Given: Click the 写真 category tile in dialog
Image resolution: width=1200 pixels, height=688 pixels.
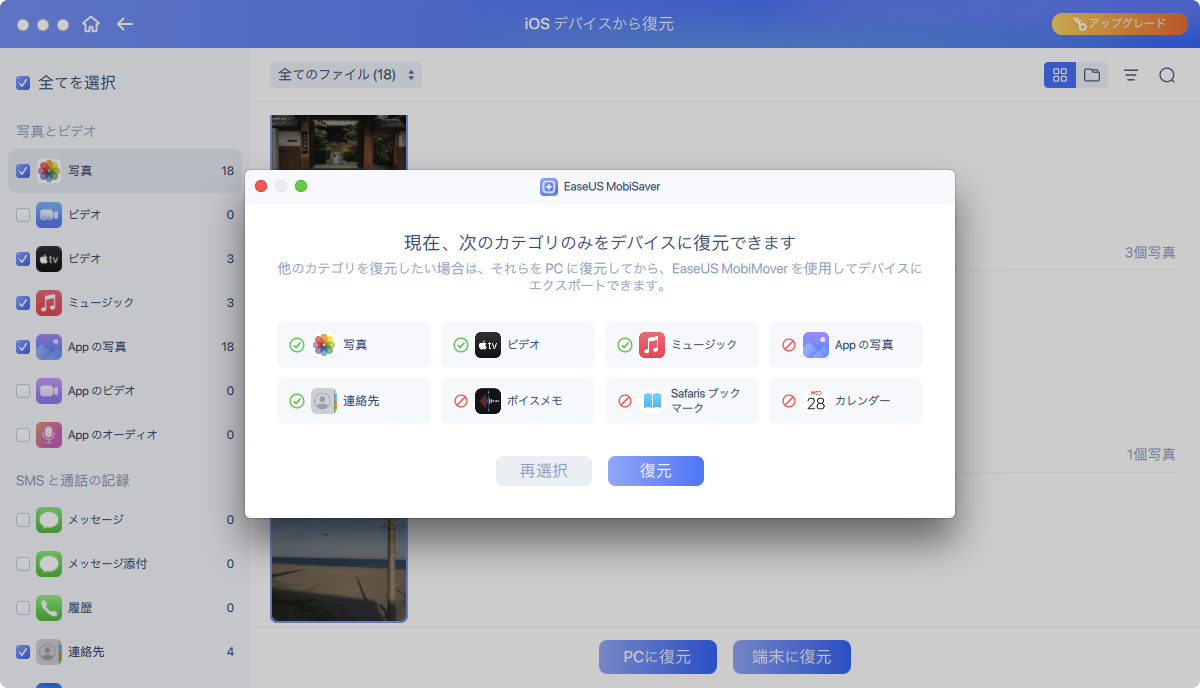Looking at the screenshot, I should click(354, 345).
